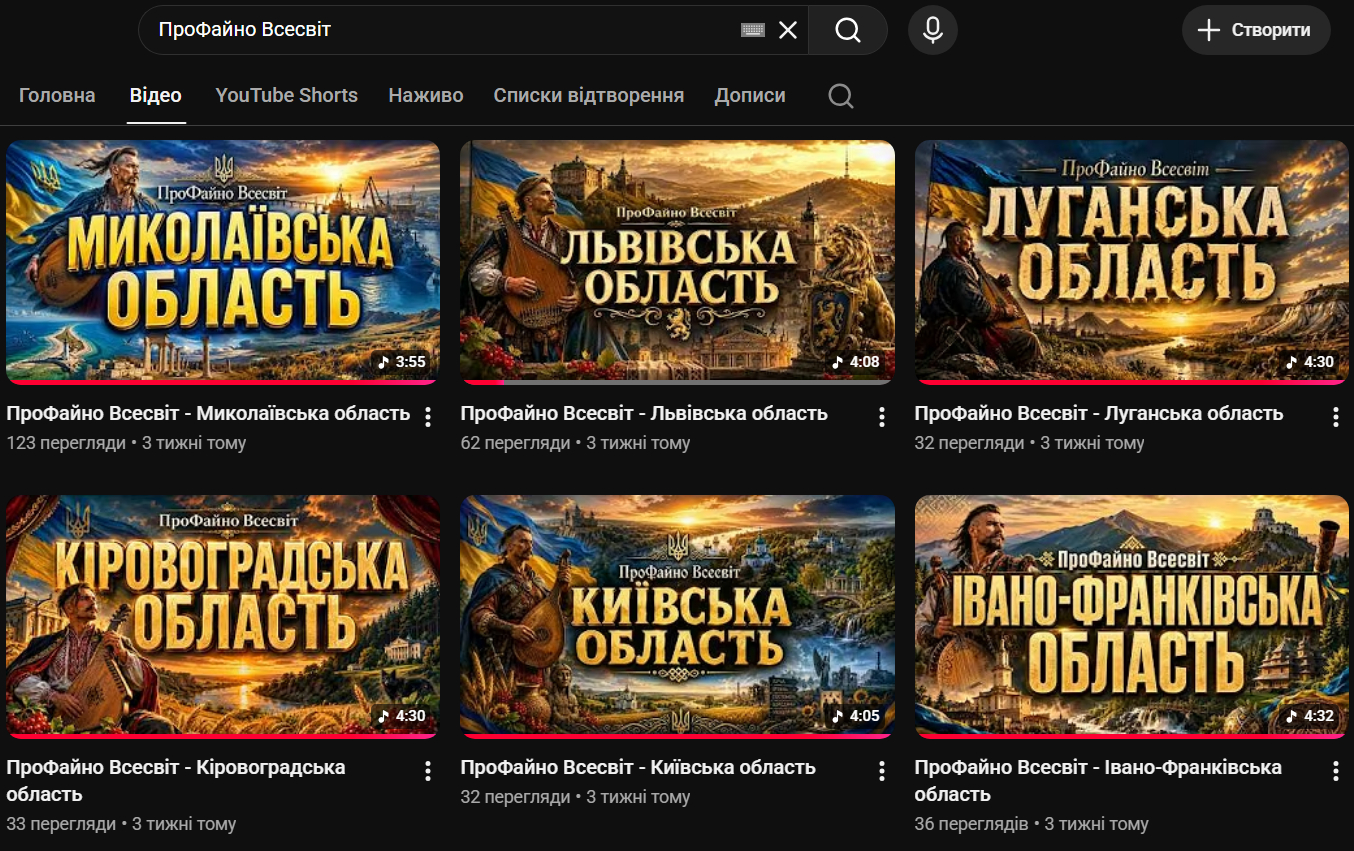Select the Відео tab
This screenshot has height=851, width=1354.
tap(156, 96)
